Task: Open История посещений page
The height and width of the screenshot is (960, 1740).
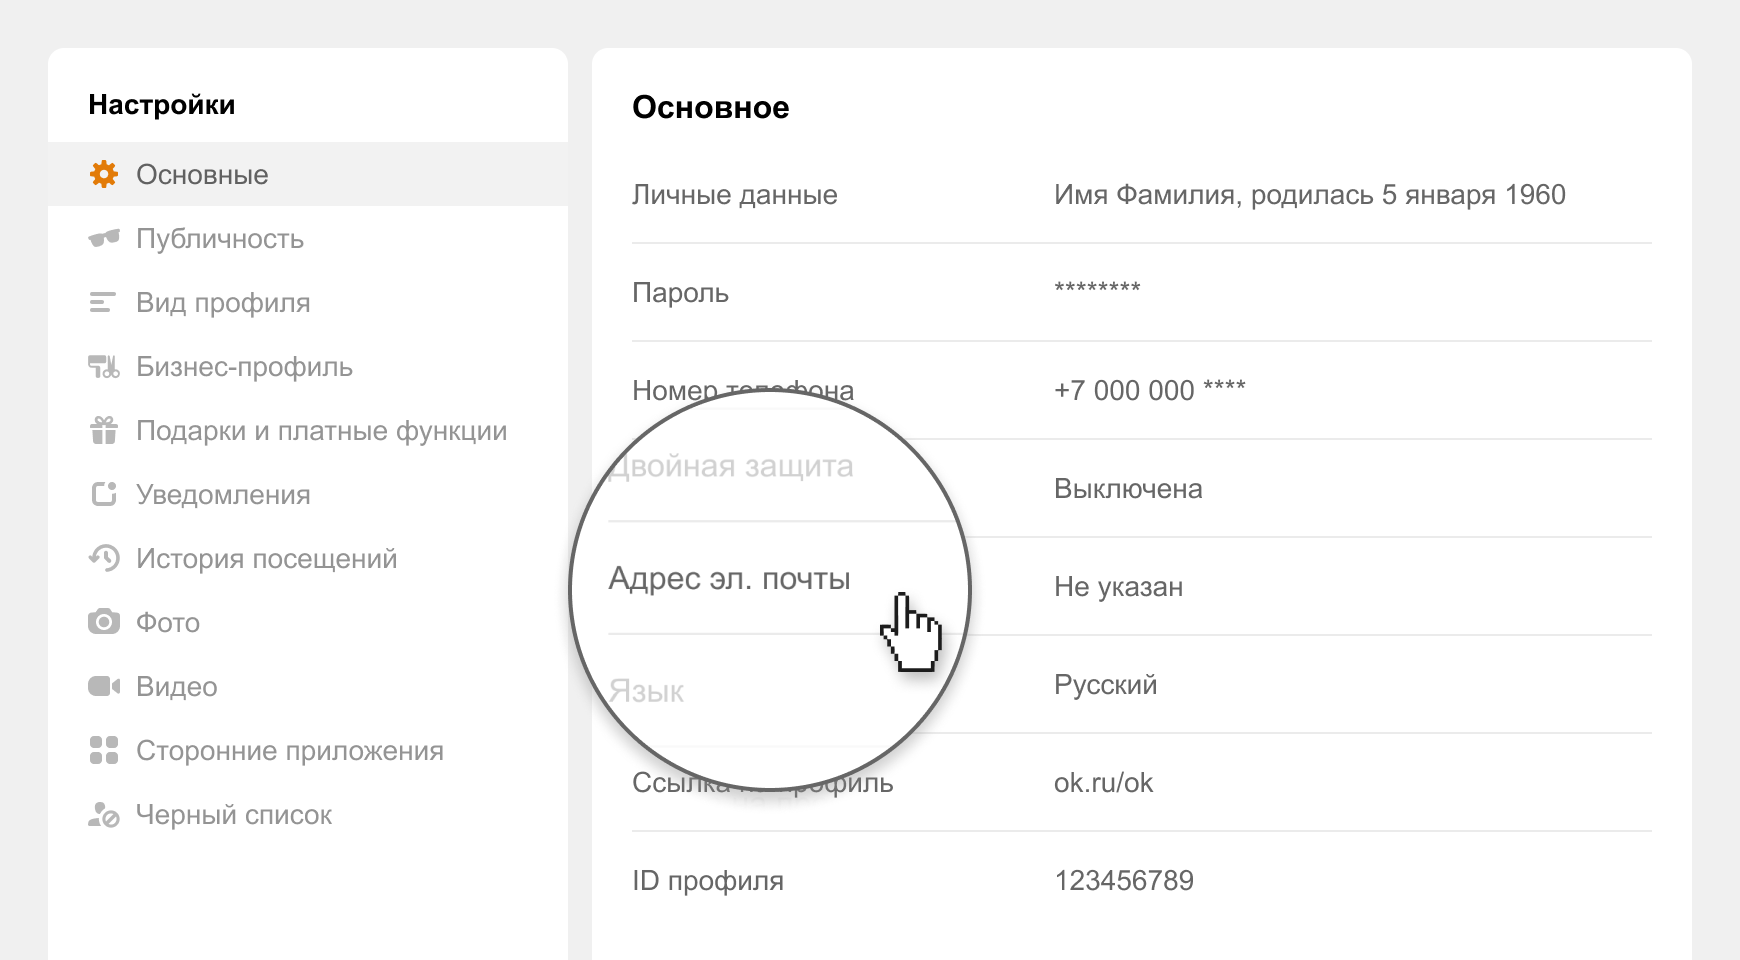Action: click(308, 558)
